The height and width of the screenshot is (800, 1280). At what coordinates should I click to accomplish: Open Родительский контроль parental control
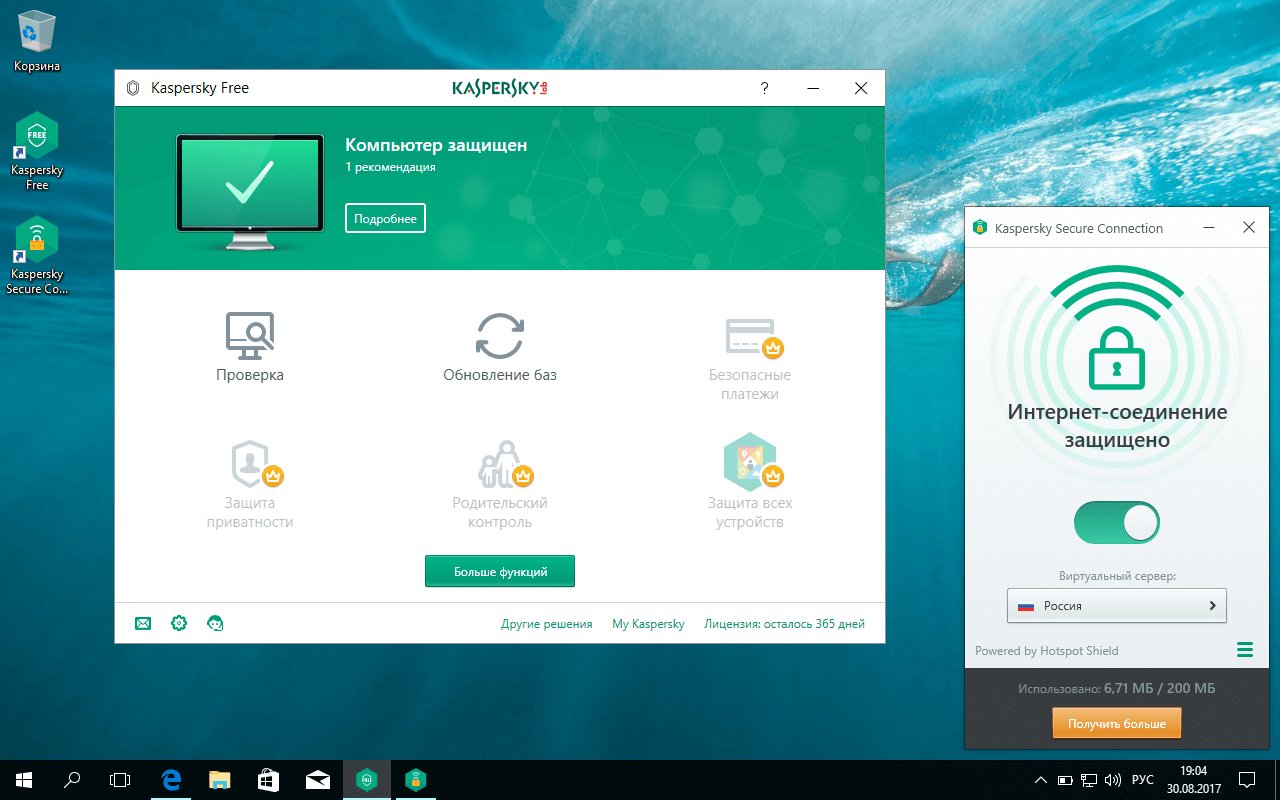coord(500,485)
